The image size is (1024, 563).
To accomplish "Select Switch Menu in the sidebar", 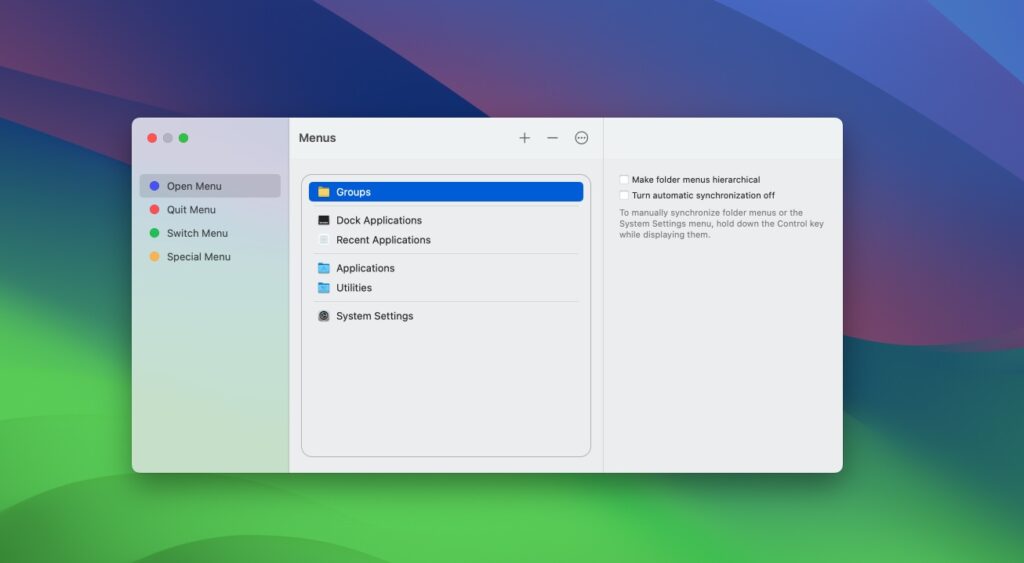I will pyautogui.click(x=210, y=233).
